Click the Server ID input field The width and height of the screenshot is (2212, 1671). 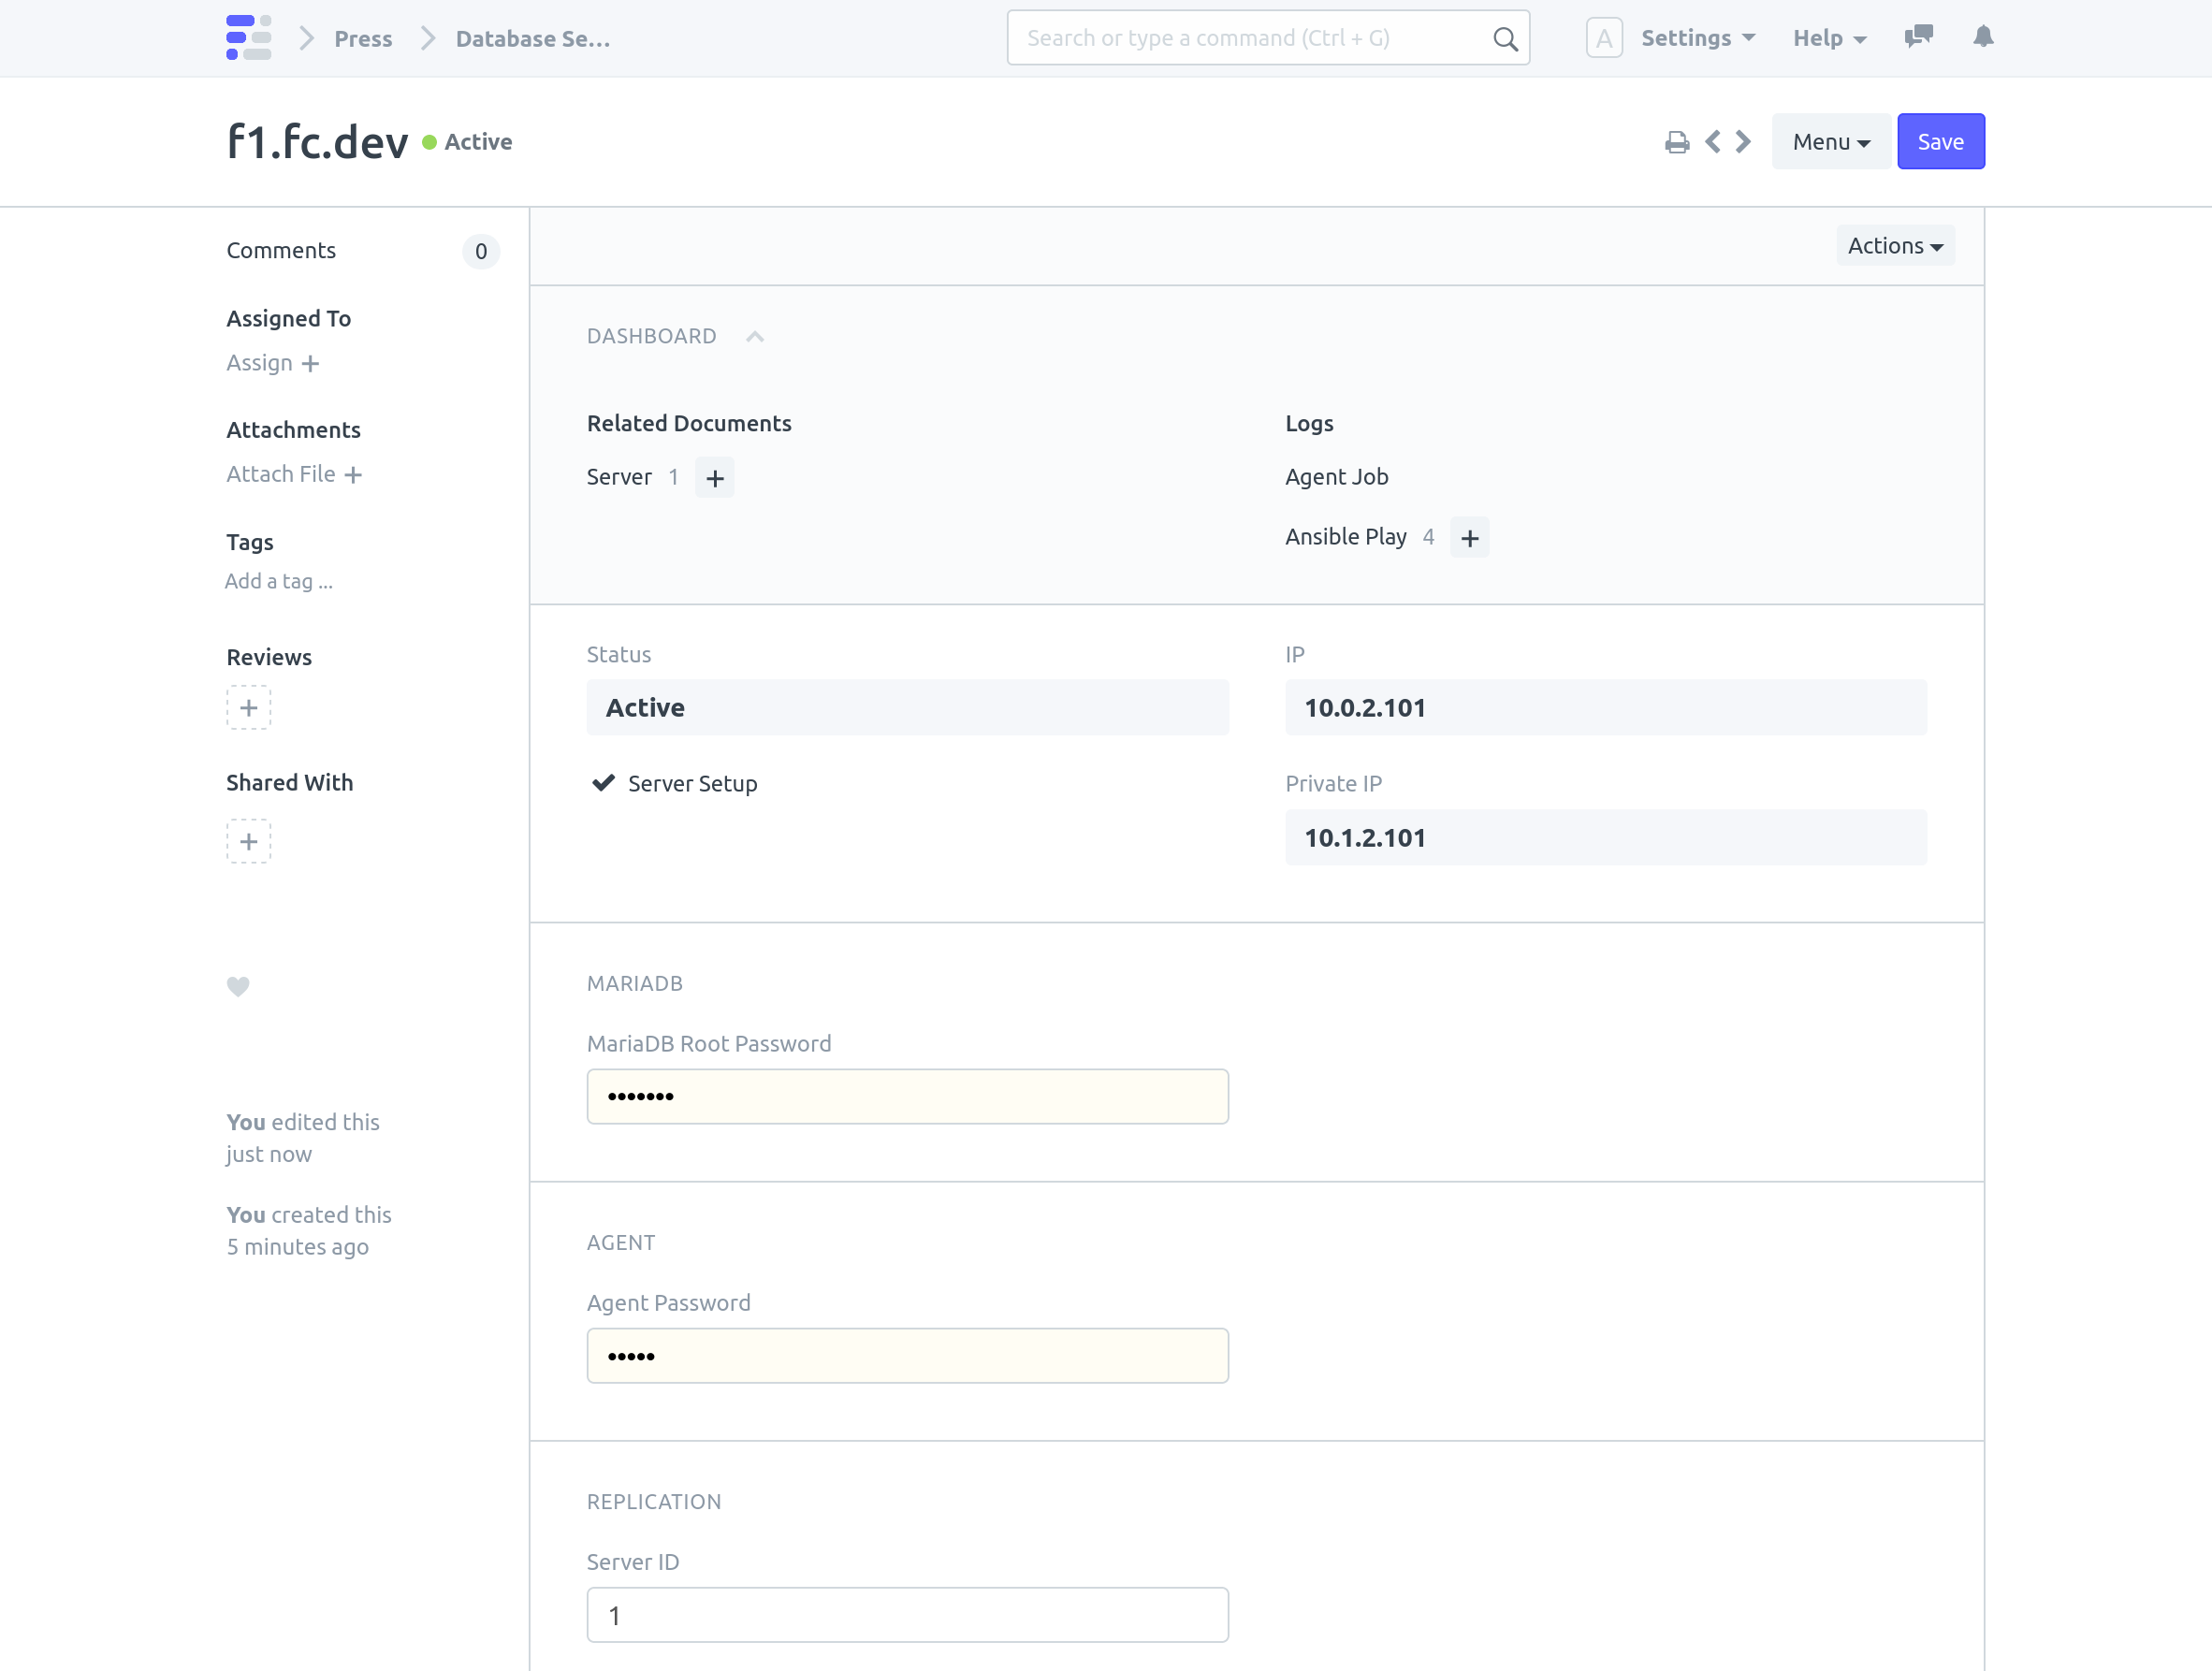(908, 1615)
